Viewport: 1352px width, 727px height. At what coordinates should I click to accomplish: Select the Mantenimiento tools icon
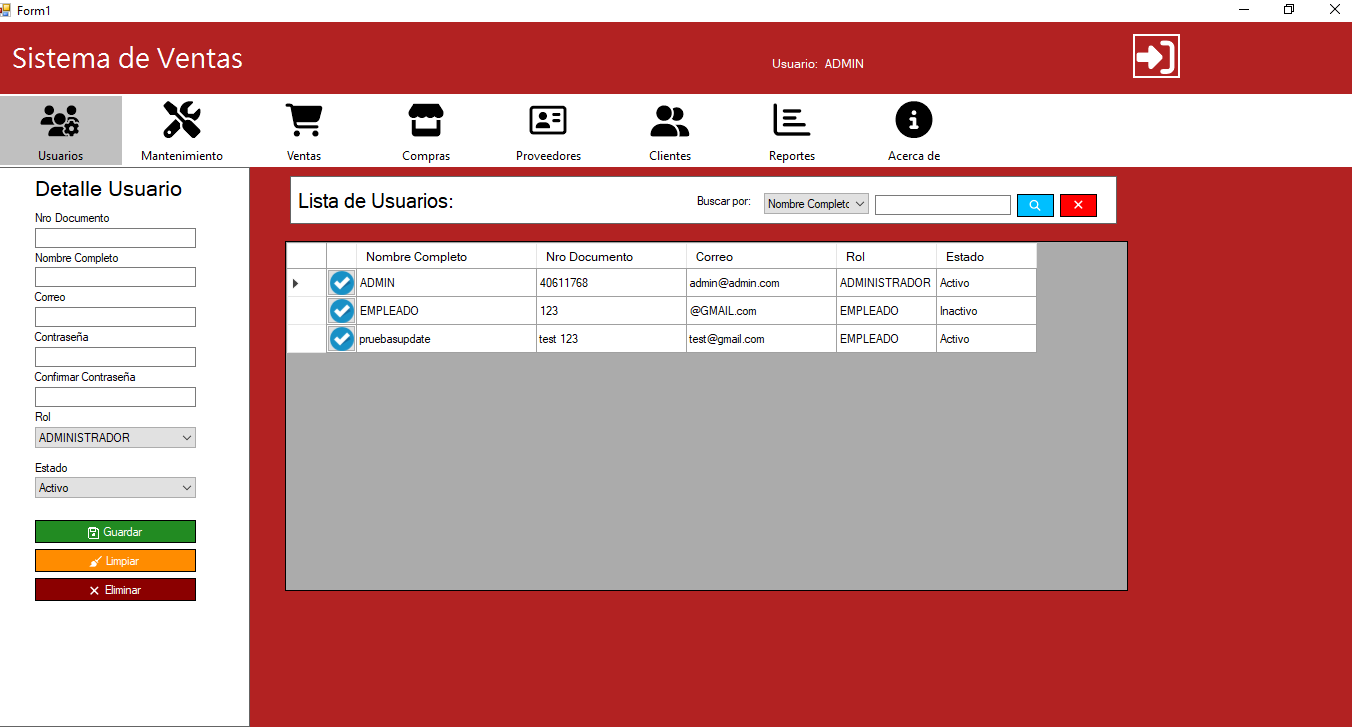coord(181,119)
